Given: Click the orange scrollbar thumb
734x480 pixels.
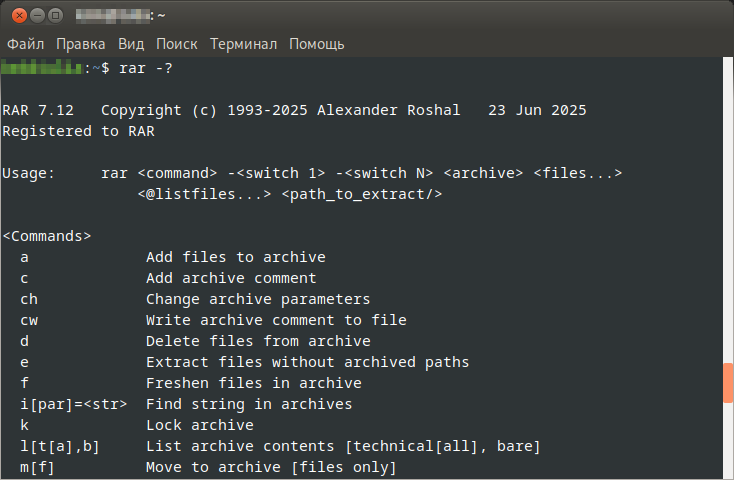Looking at the screenshot, I should [x=728, y=380].
